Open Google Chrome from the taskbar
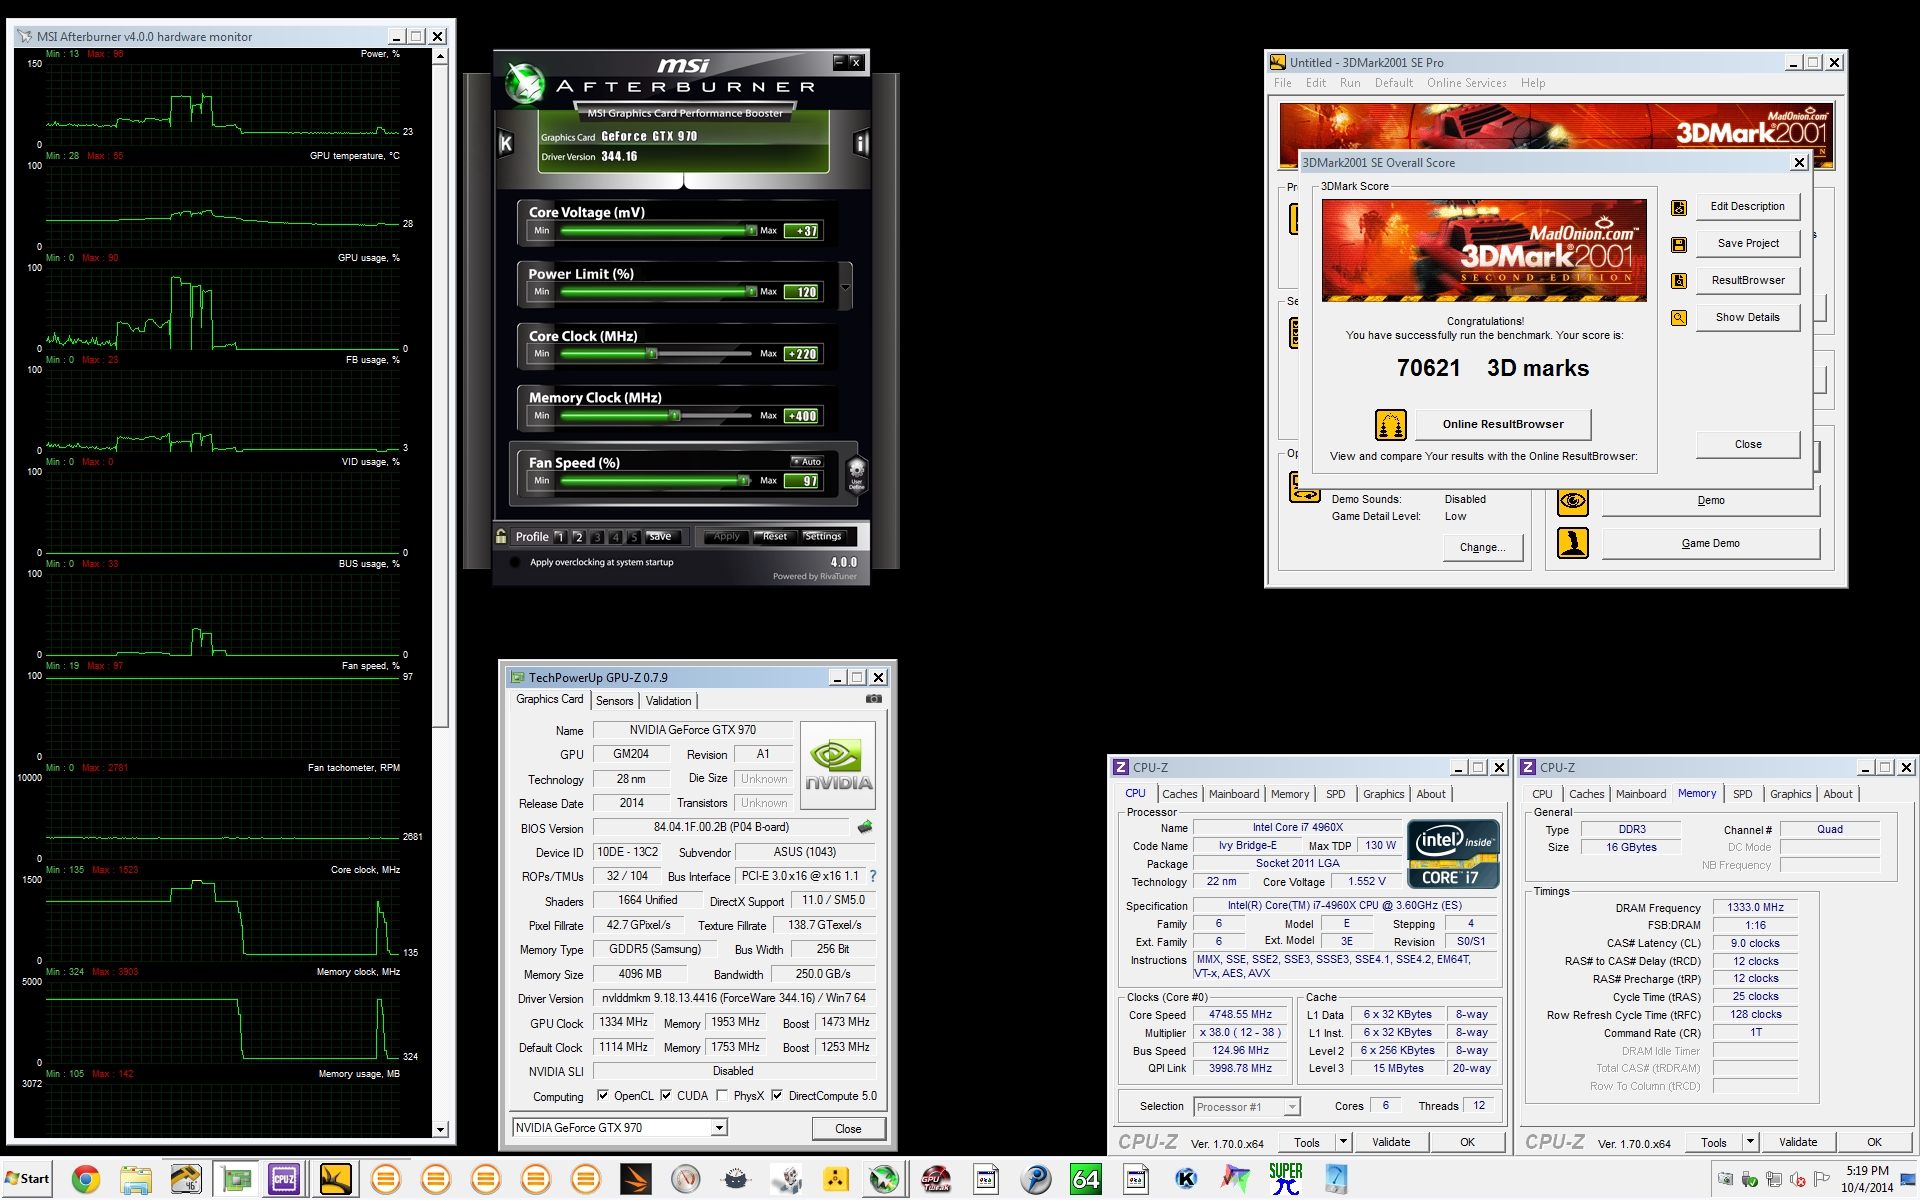1920x1200 pixels. (x=85, y=1180)
